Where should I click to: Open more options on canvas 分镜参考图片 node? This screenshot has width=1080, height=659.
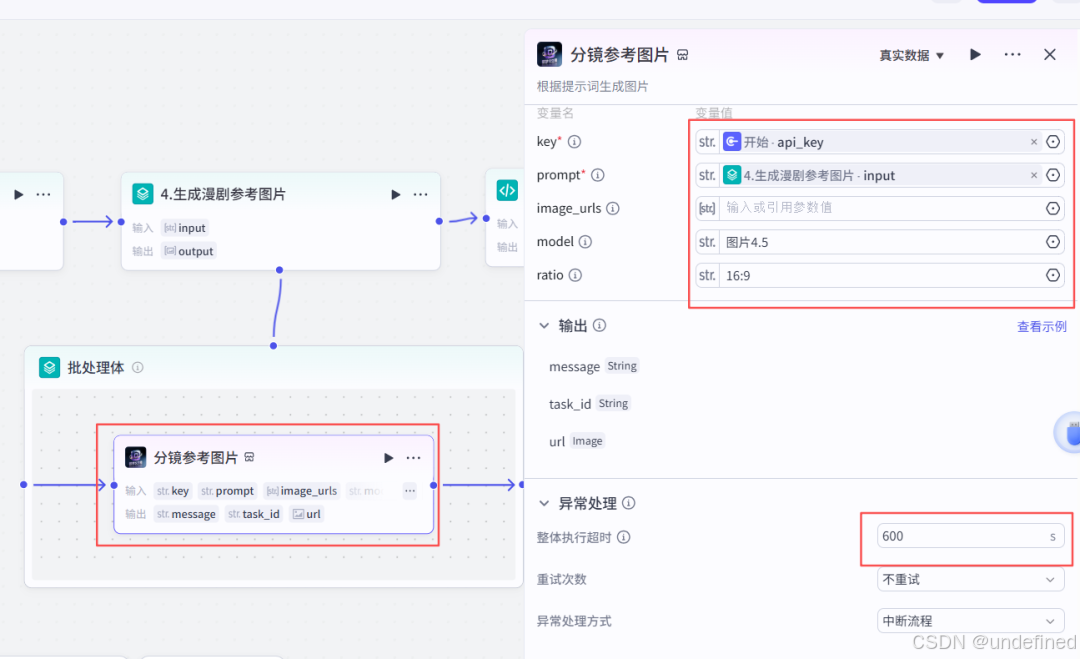(413, 458)
